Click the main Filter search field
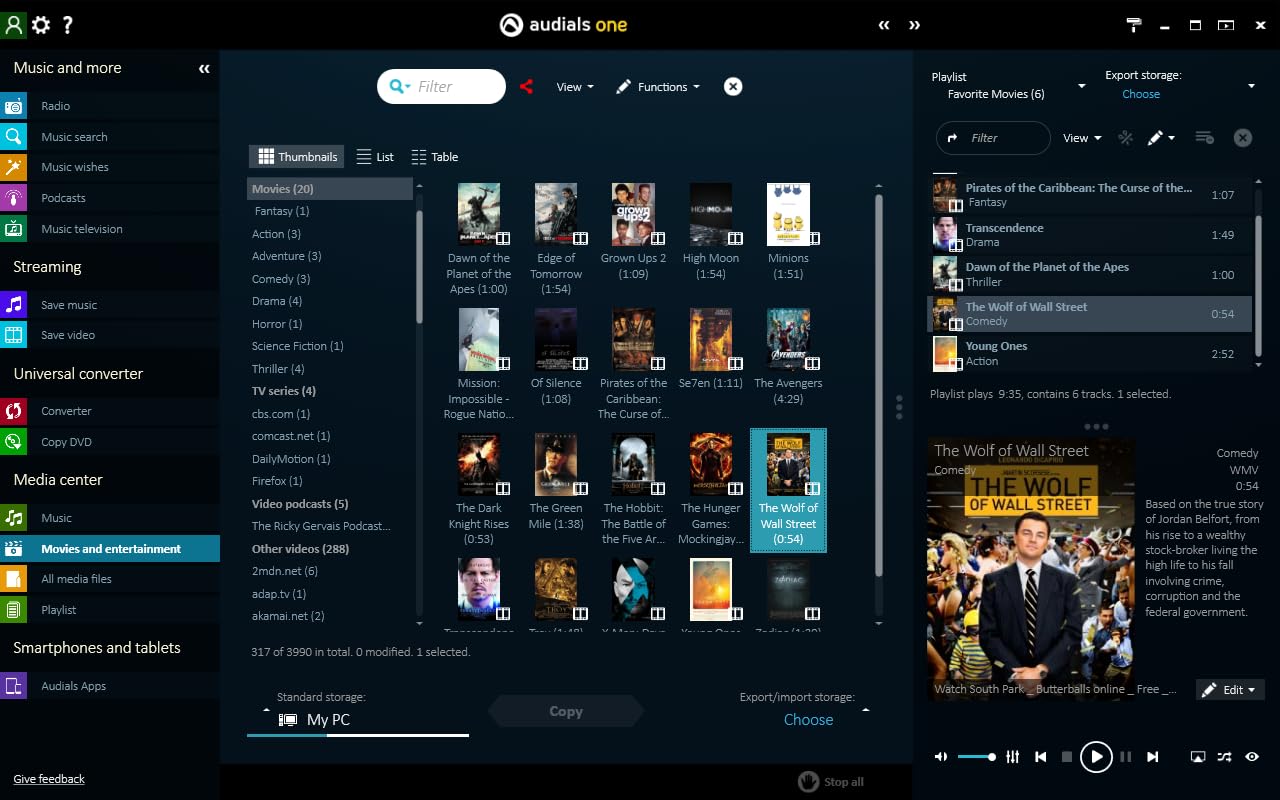The image size is (1280, 800). 441,87
